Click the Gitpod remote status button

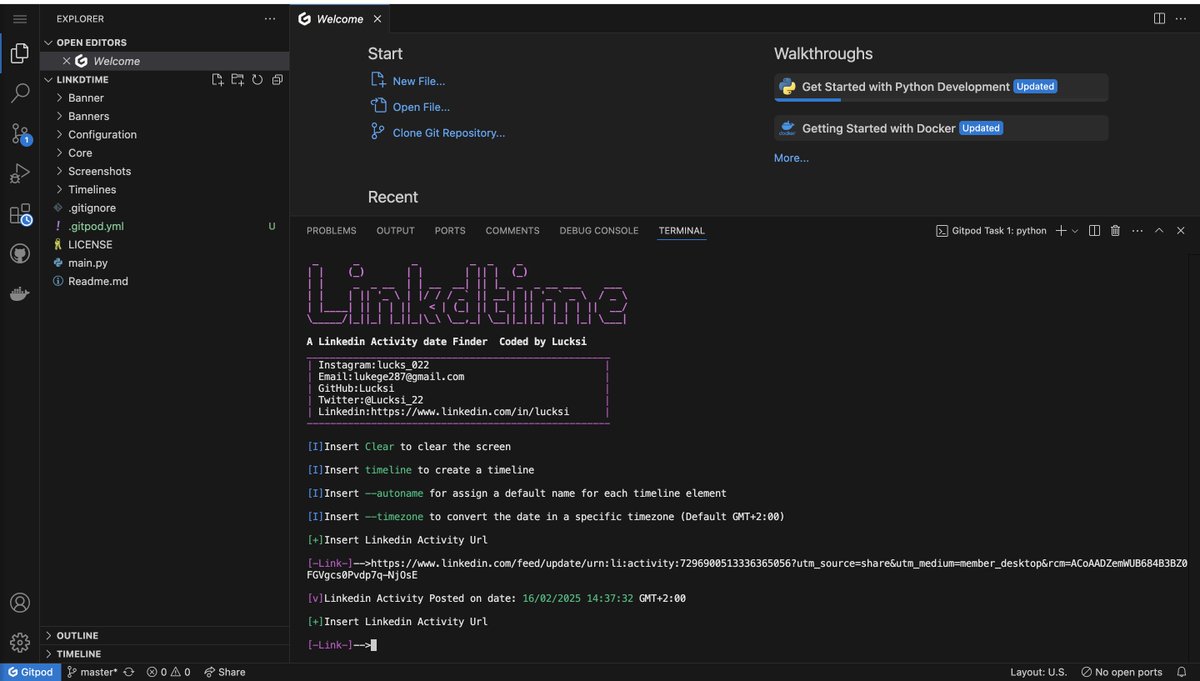pos(29,672)
